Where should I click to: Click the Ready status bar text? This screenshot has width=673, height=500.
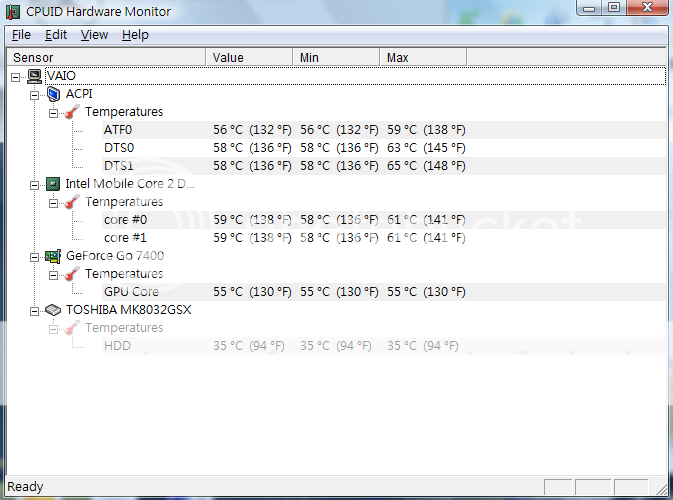click(25, 487)
